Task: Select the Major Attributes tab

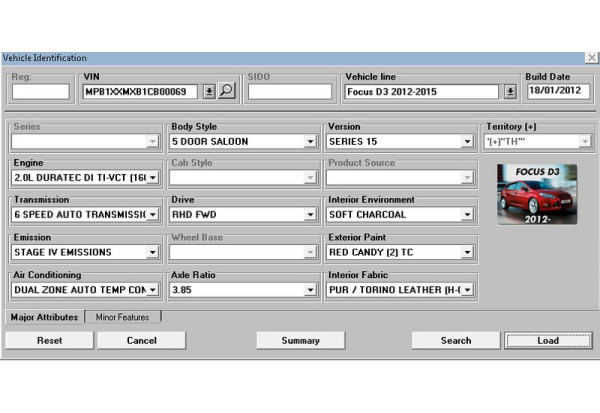Action: coord(43,317)
